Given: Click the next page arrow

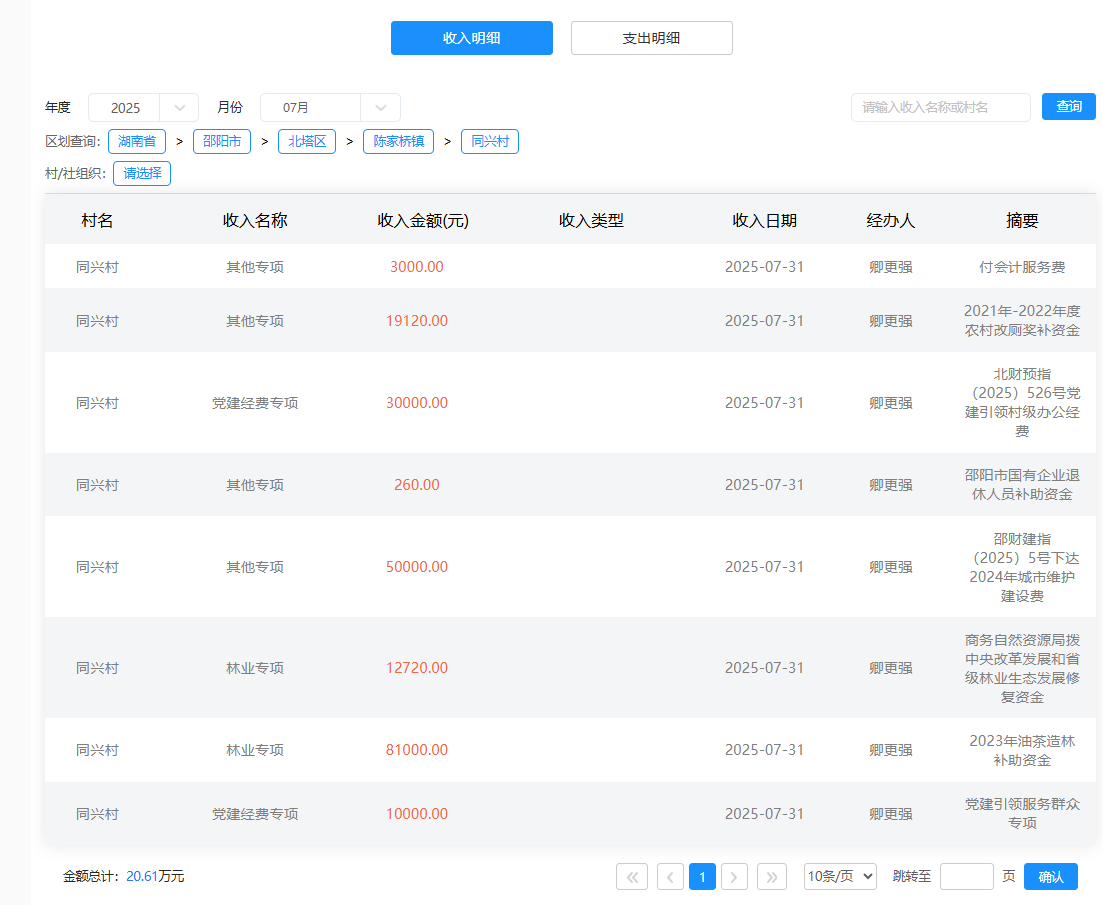Looking at the screenshot, I should click(735, 877).
